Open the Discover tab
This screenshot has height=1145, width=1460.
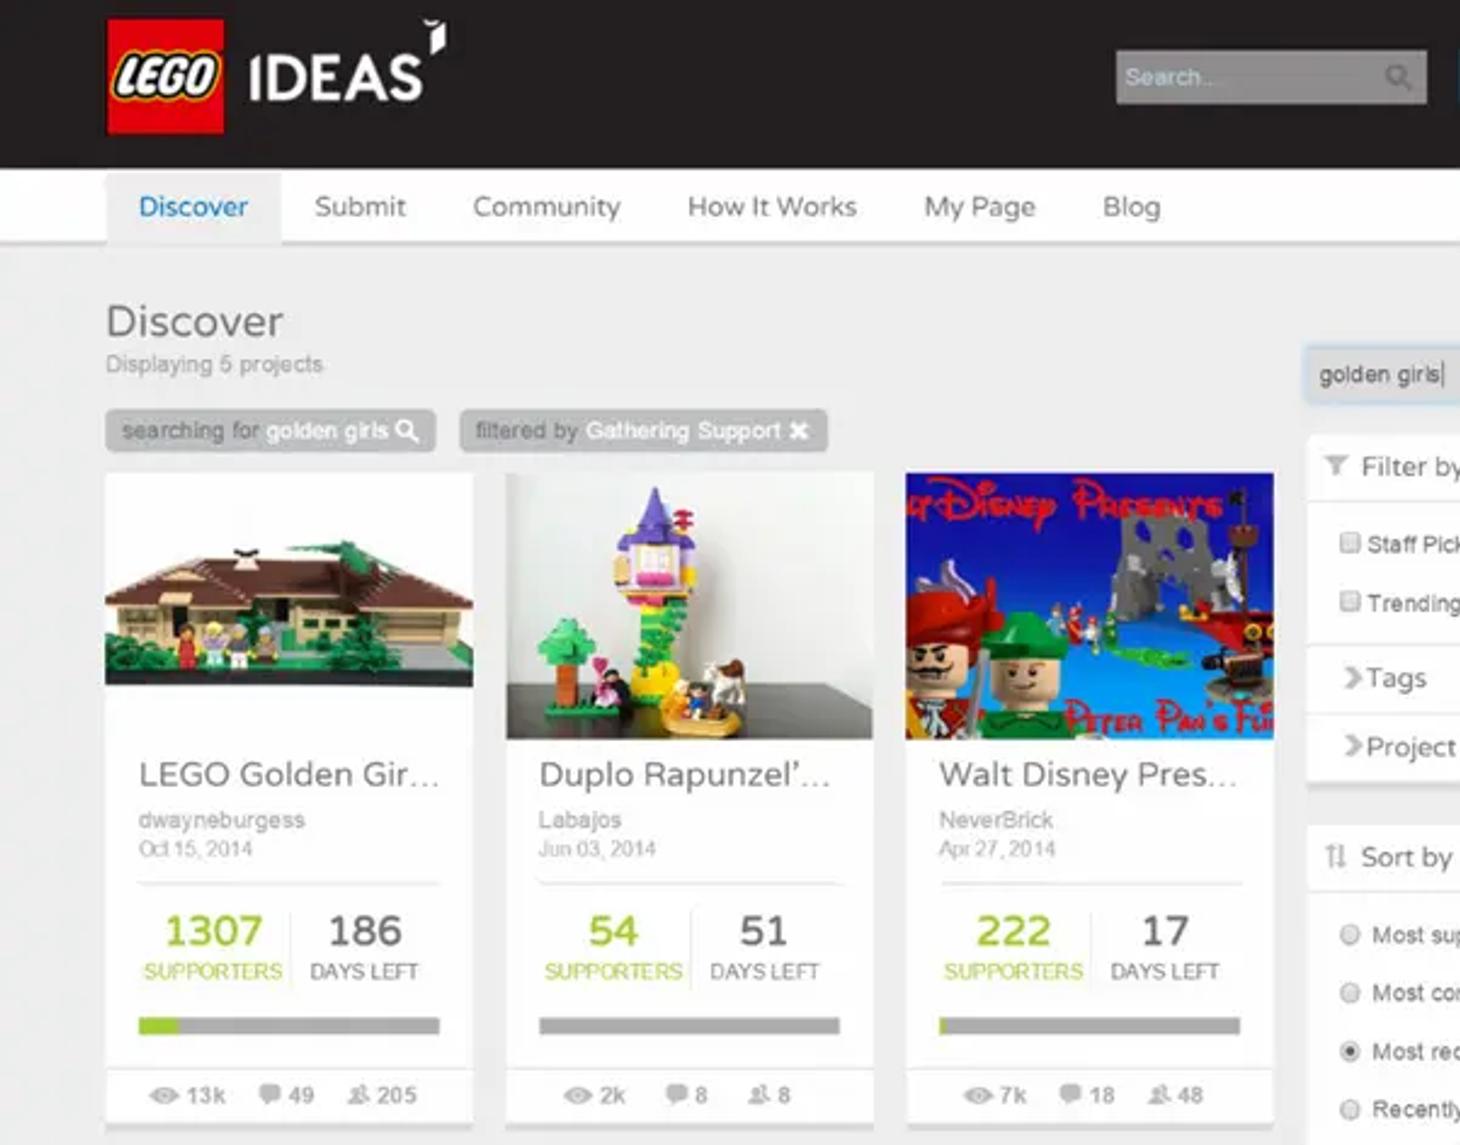point(193,207)
